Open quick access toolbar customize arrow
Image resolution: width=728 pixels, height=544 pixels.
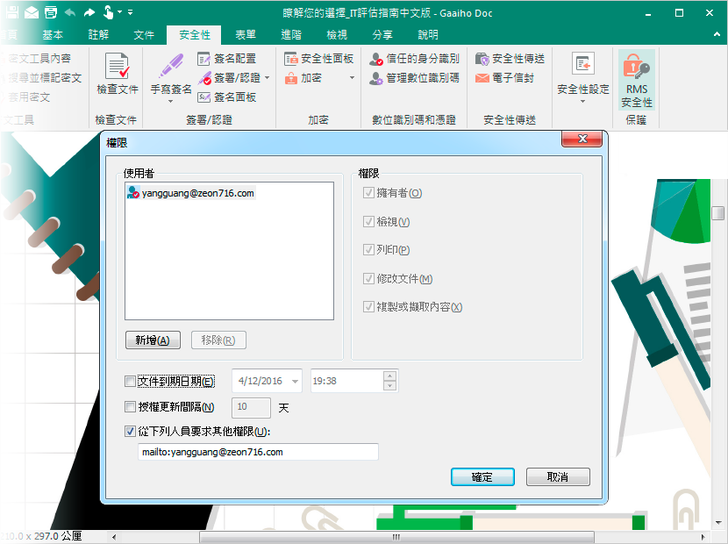point(130,13)
